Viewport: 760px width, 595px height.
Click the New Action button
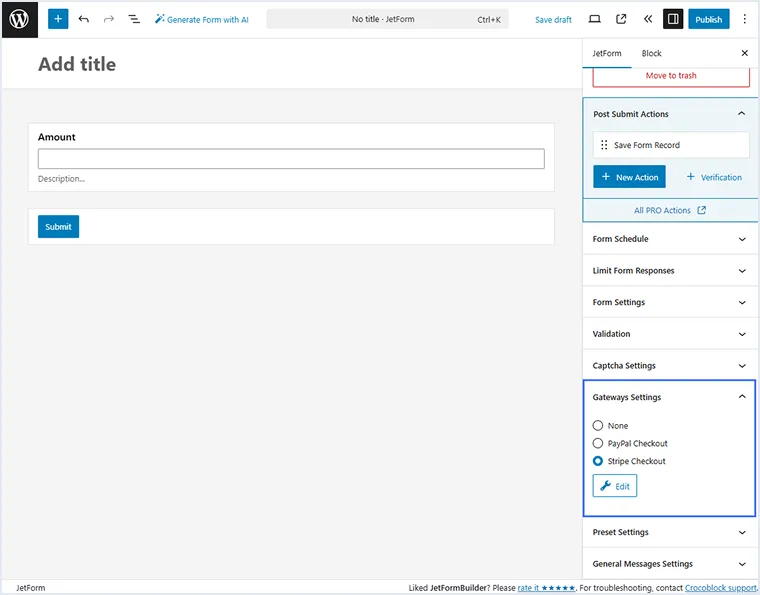tap(629, 177)
